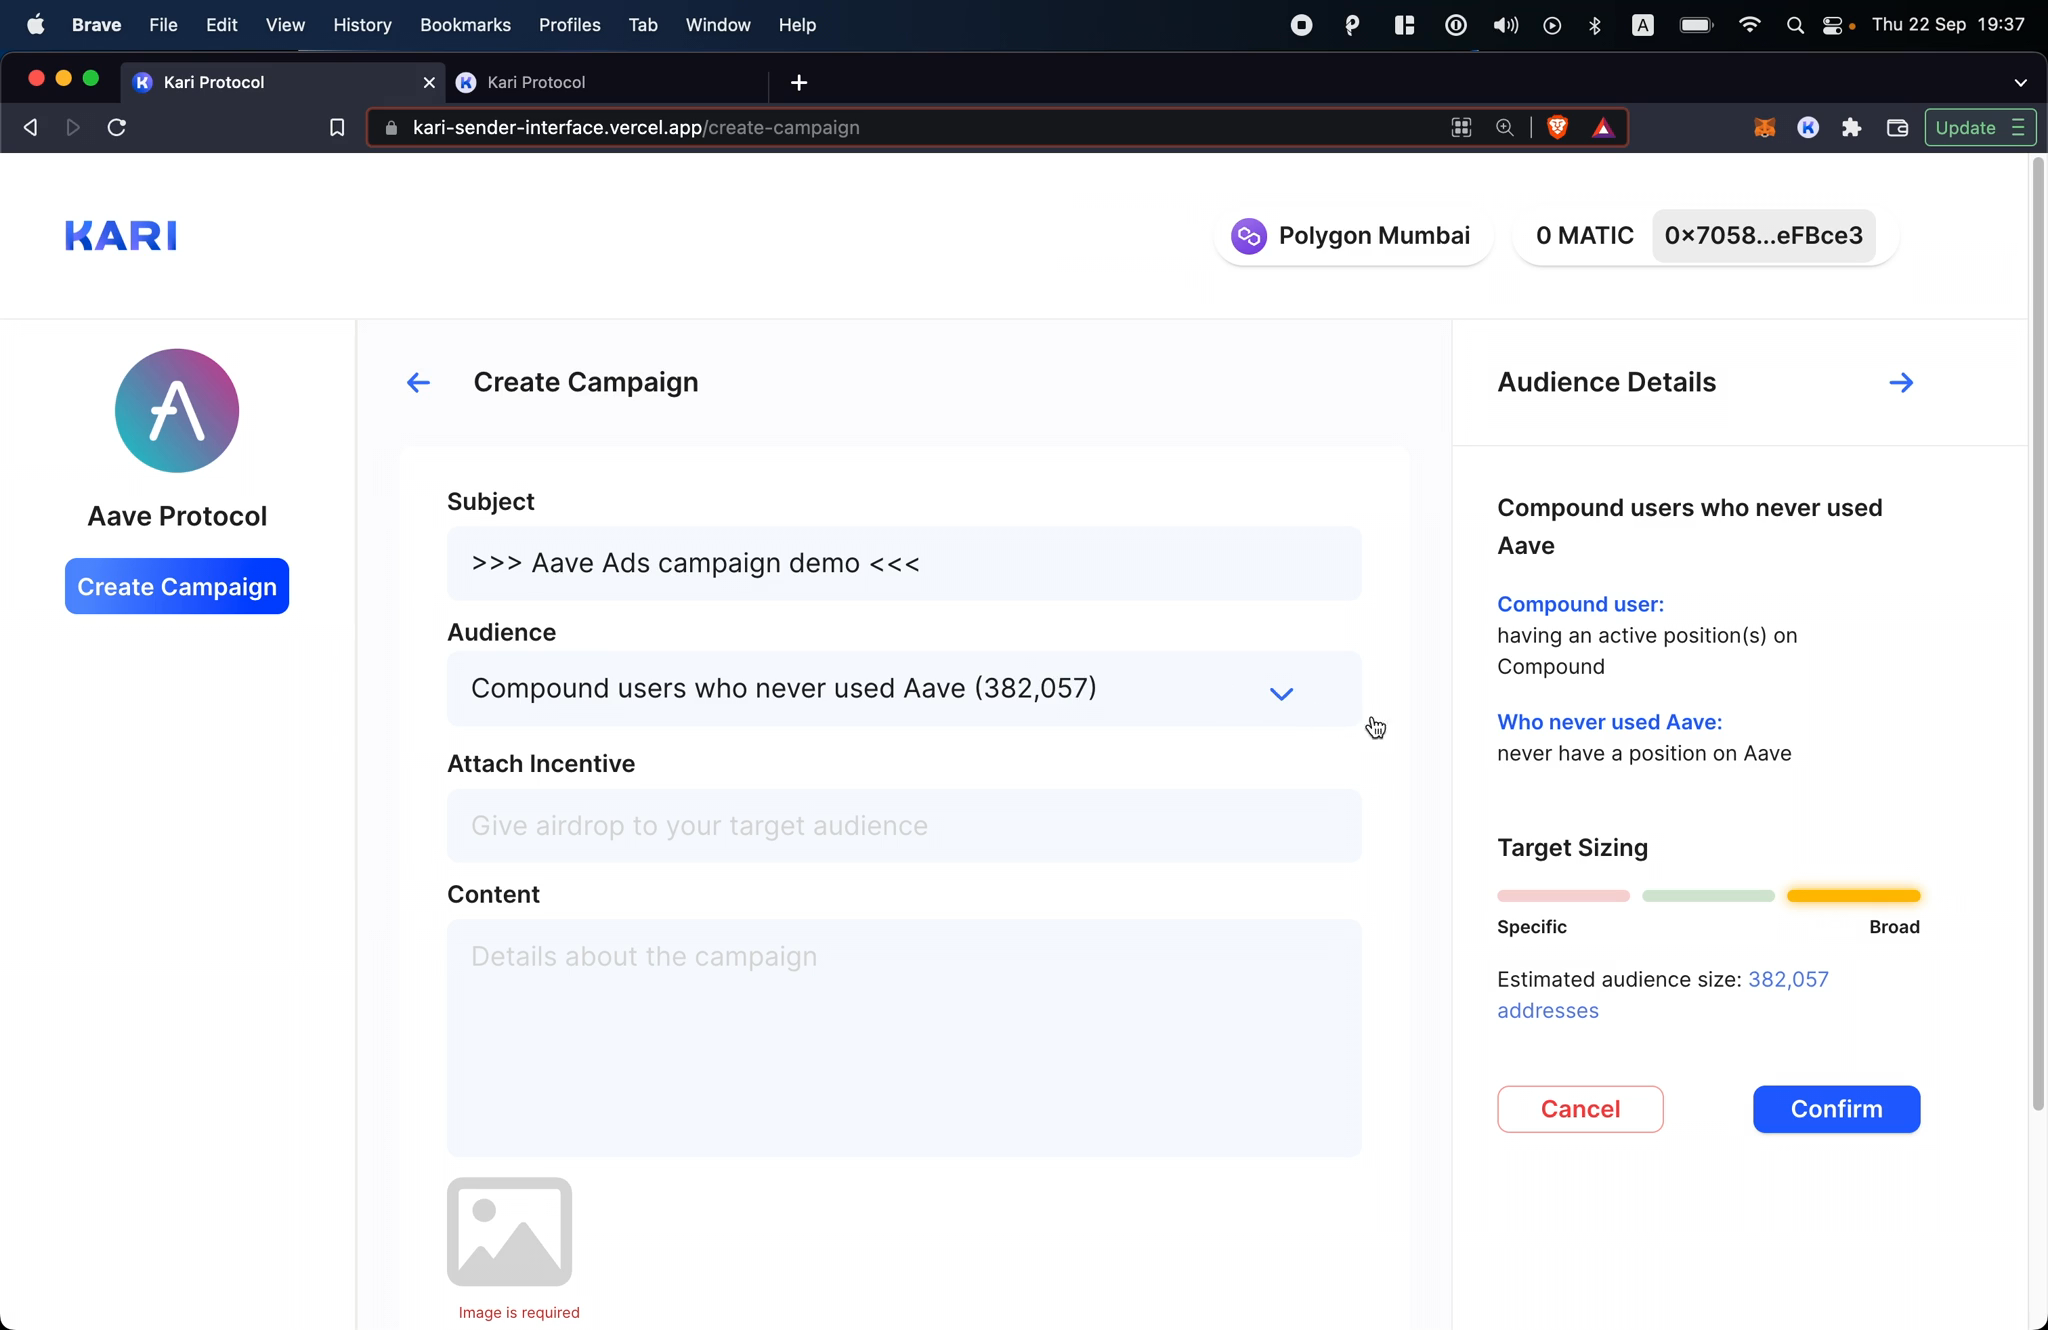Viewport: 2048px width, 1330px height.
Task: Click the 382,057 addresses link
Action: 1663,994
